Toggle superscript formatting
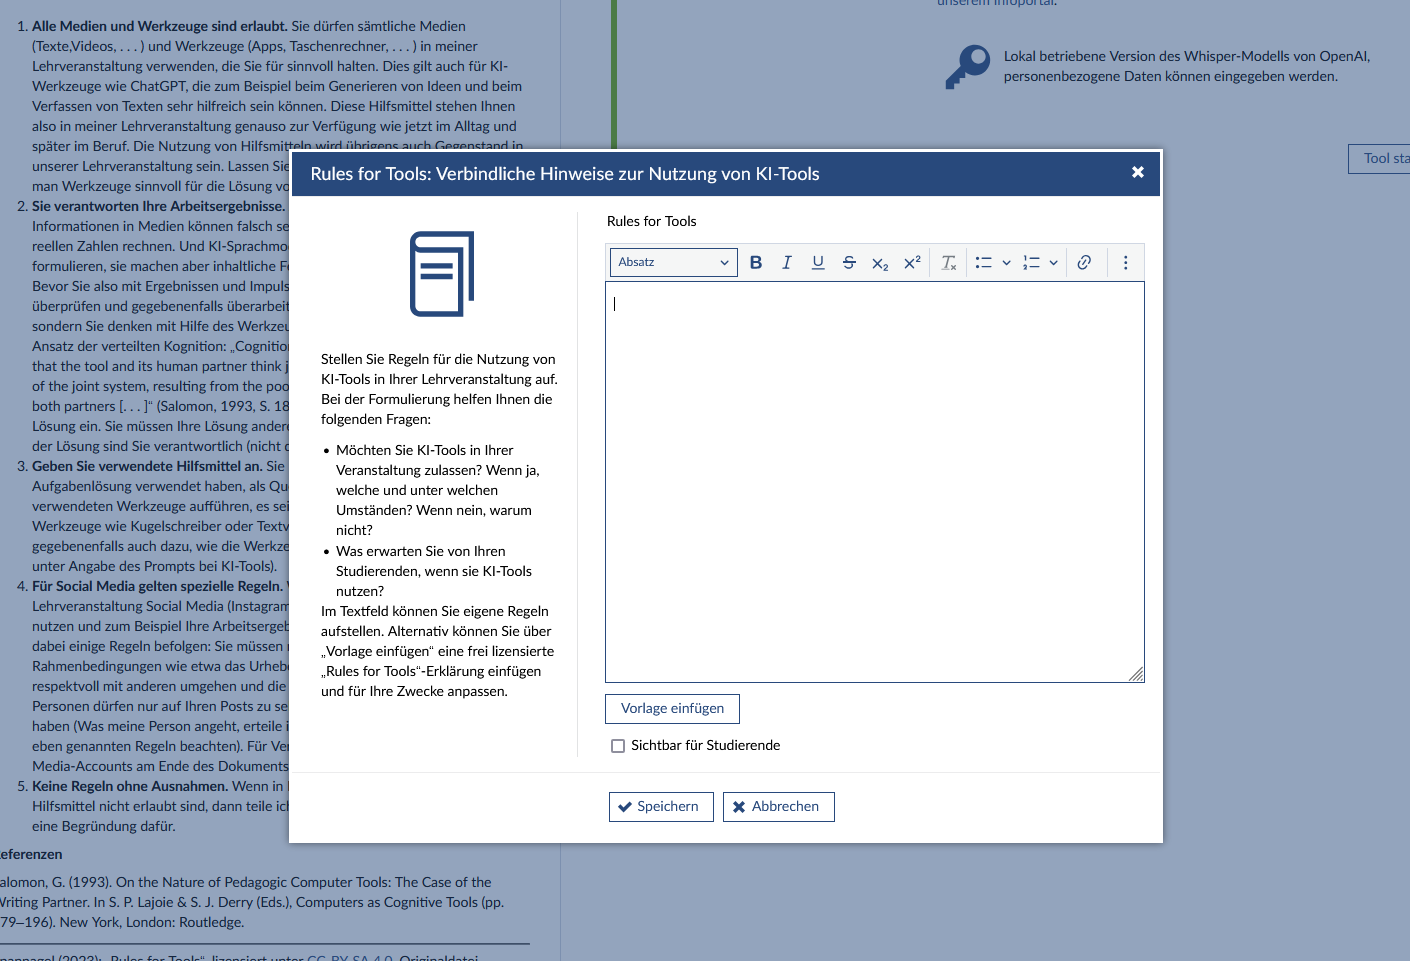 [912, 262]
